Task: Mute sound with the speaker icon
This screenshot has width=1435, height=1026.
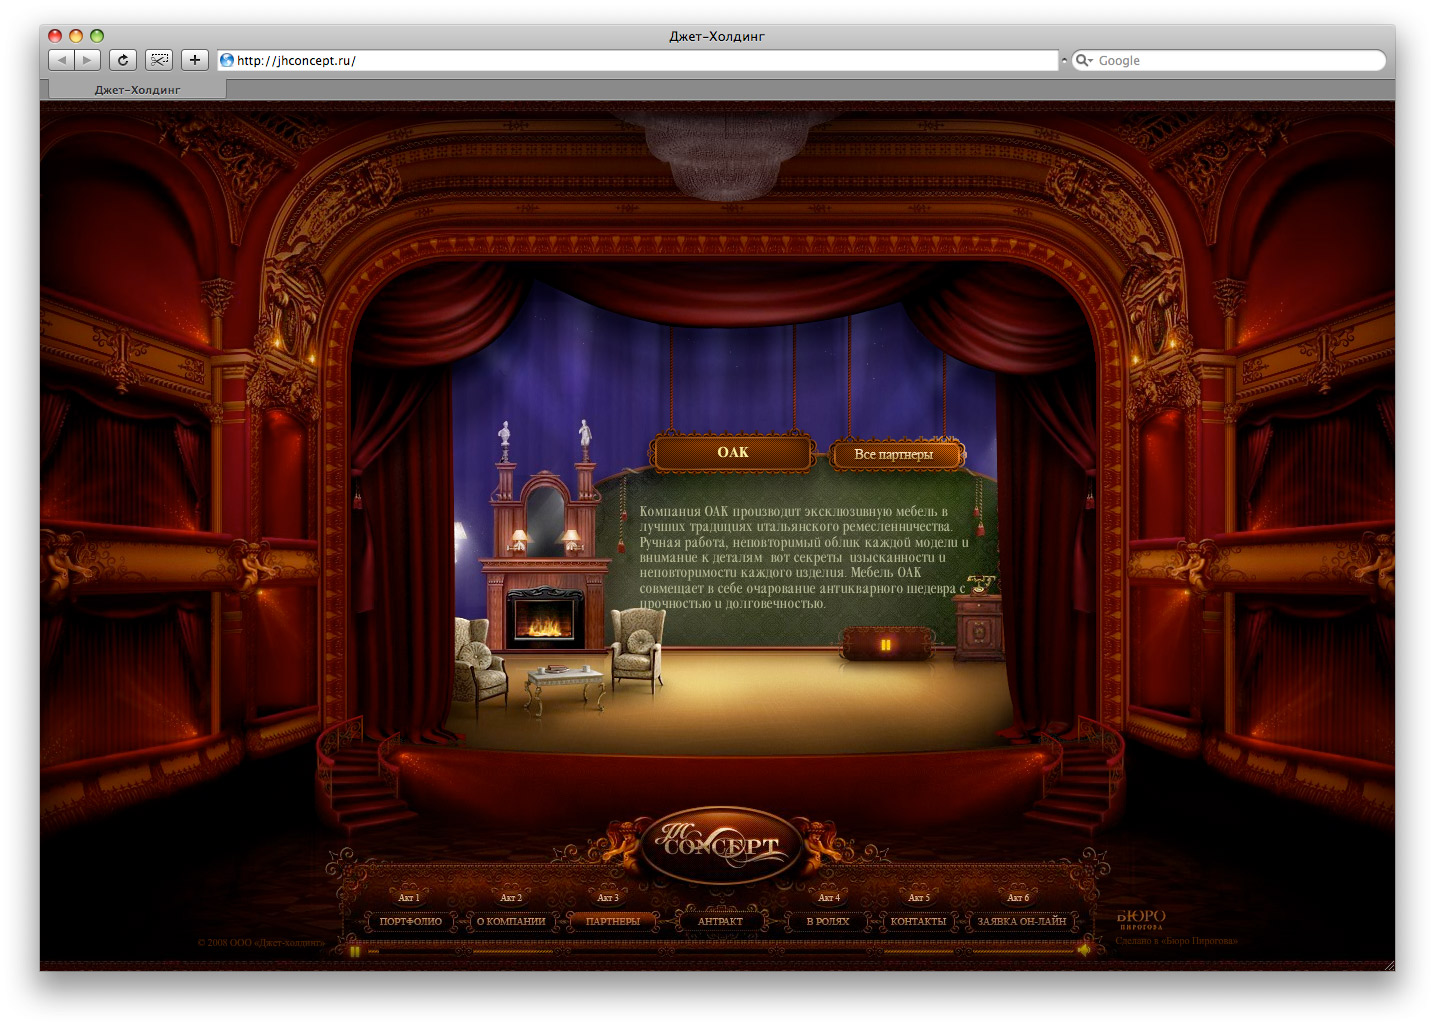Action: click(1083, 950)
